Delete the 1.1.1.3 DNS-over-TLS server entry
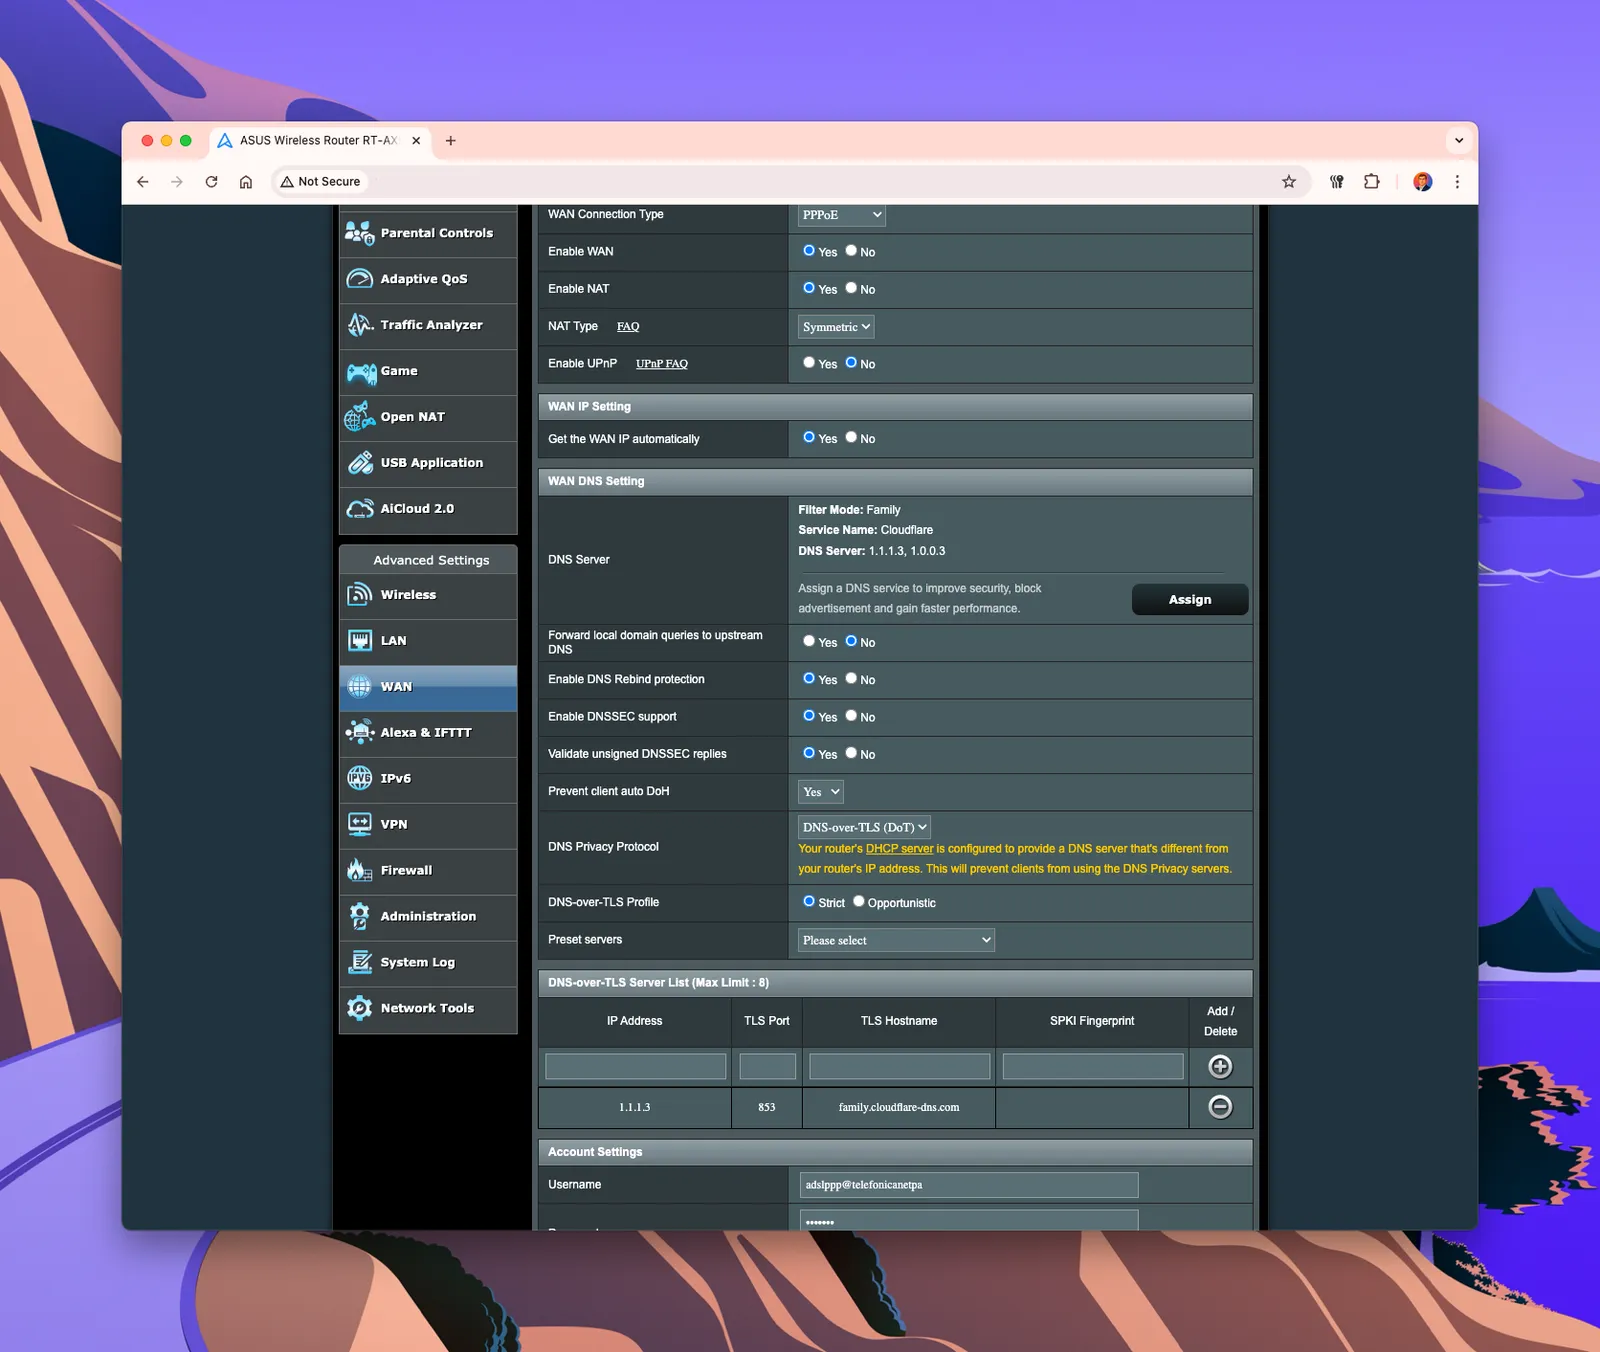 (1220, 1107)
